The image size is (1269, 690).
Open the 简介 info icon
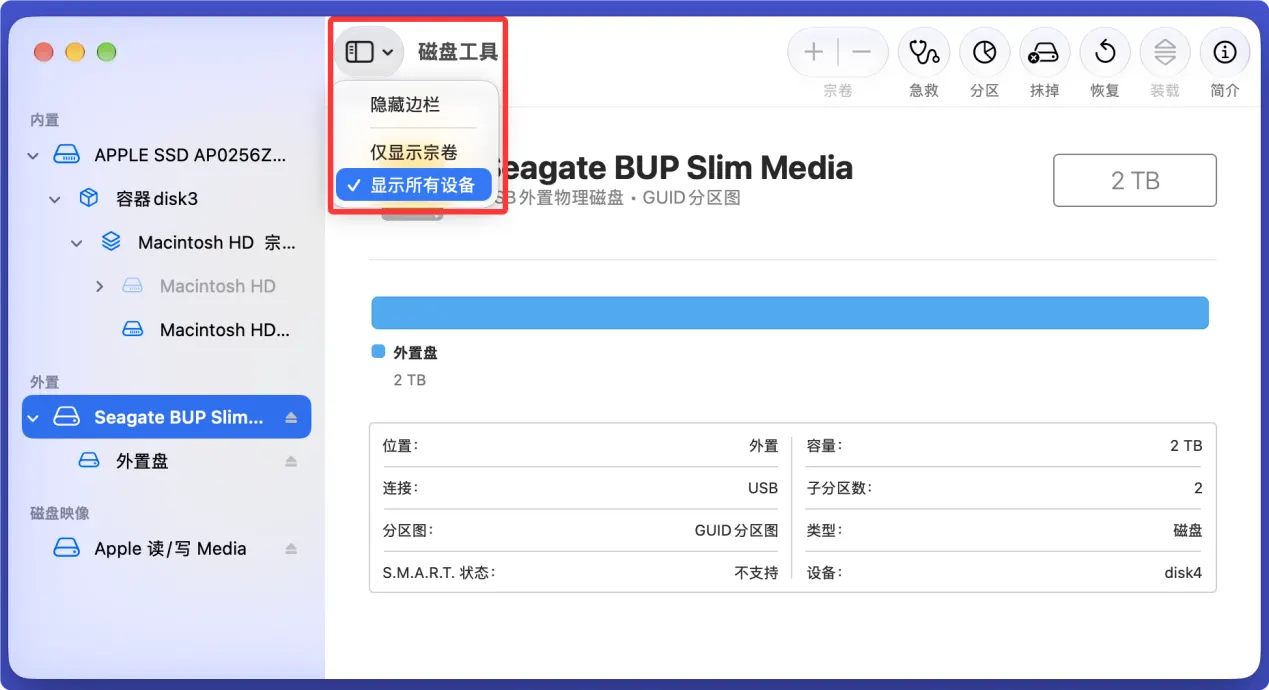(1225, 52)
